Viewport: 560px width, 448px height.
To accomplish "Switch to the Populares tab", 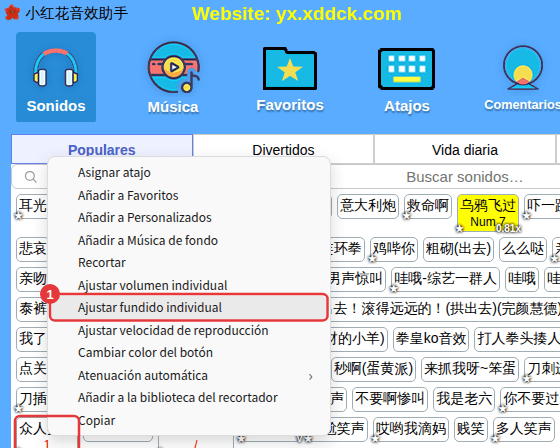I will click(102, 150).
